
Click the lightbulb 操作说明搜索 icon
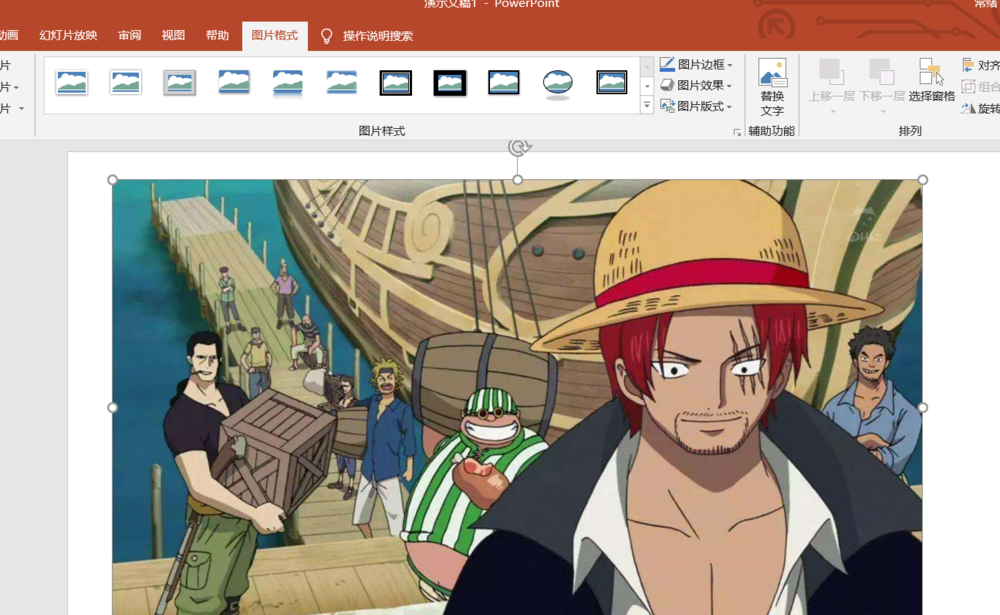click(x=326, y=36)
